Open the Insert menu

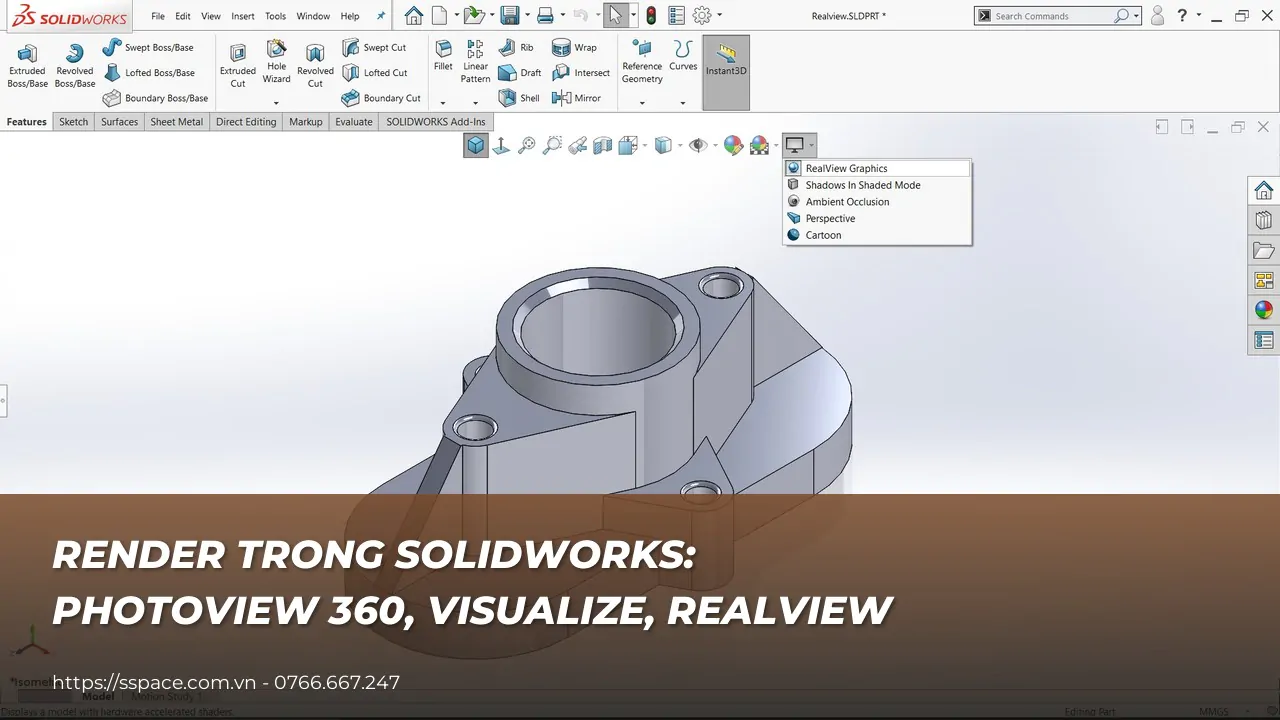coord(243,16)
